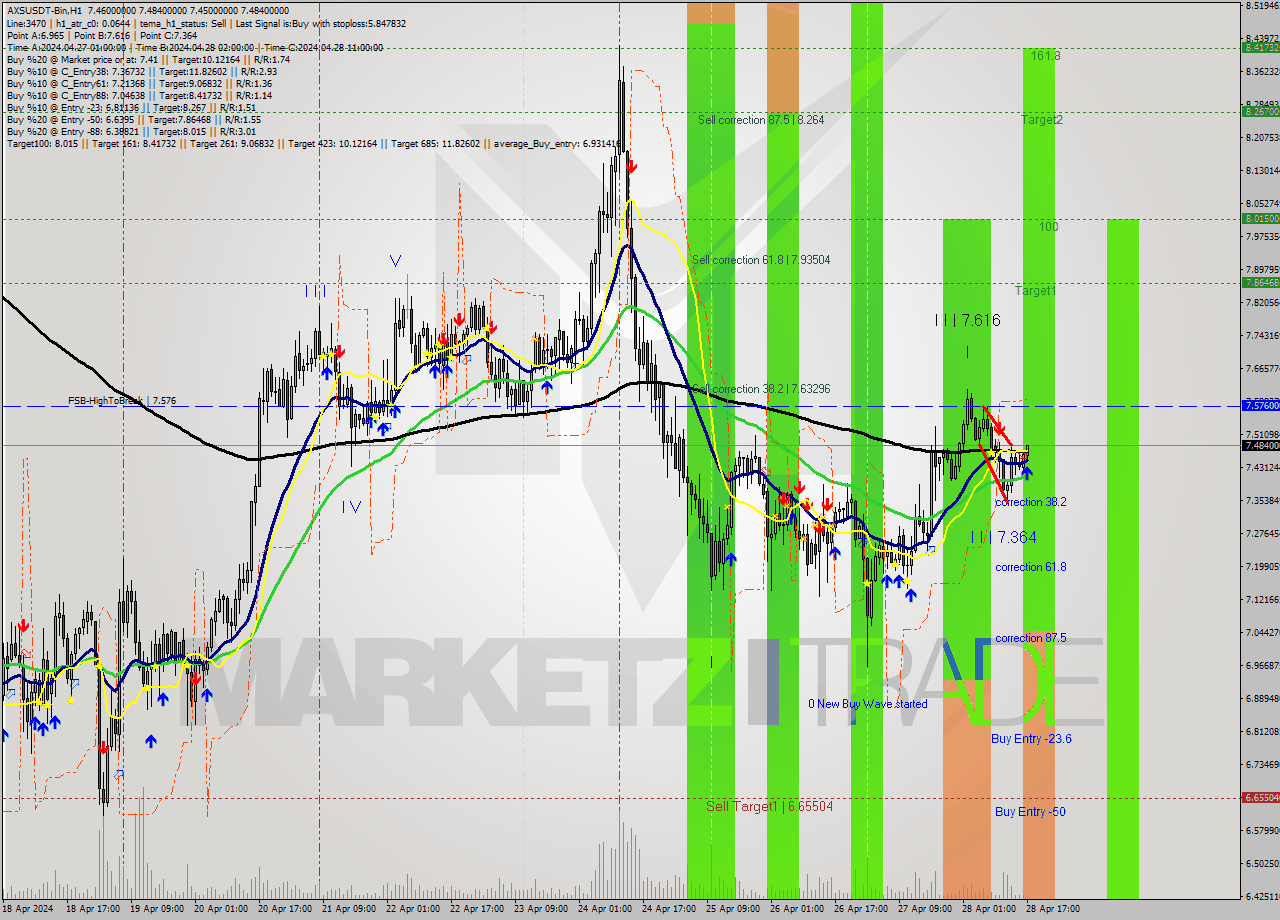Select the 'Buy Entry -50' label
1280x920 pixels.
tap(1030, 812)
